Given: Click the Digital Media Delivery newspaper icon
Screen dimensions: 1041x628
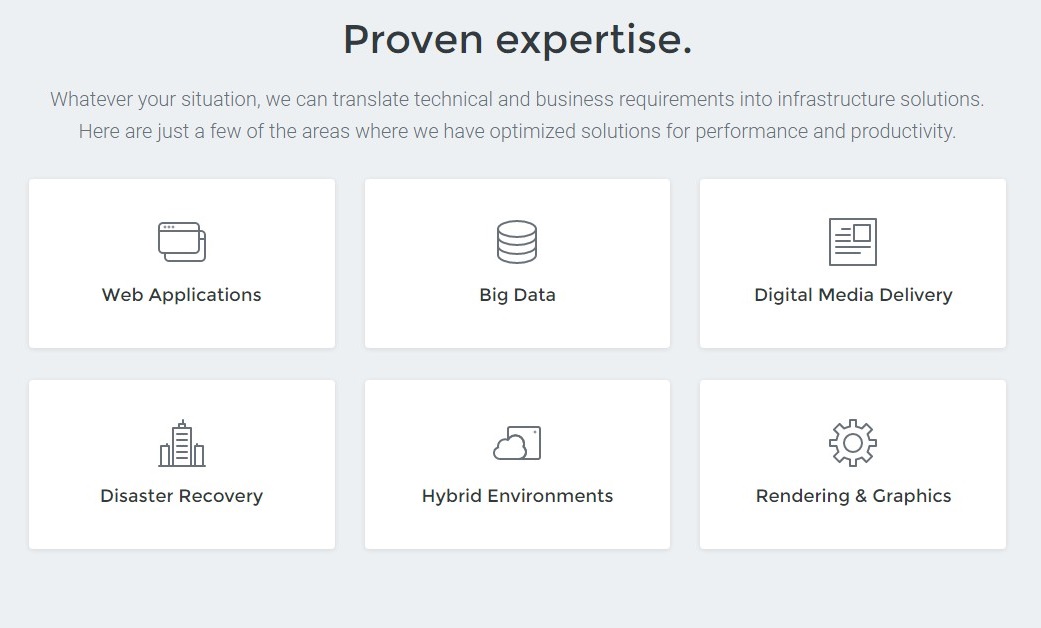Looking at the screenshot, I should click(x=853, y=242).
